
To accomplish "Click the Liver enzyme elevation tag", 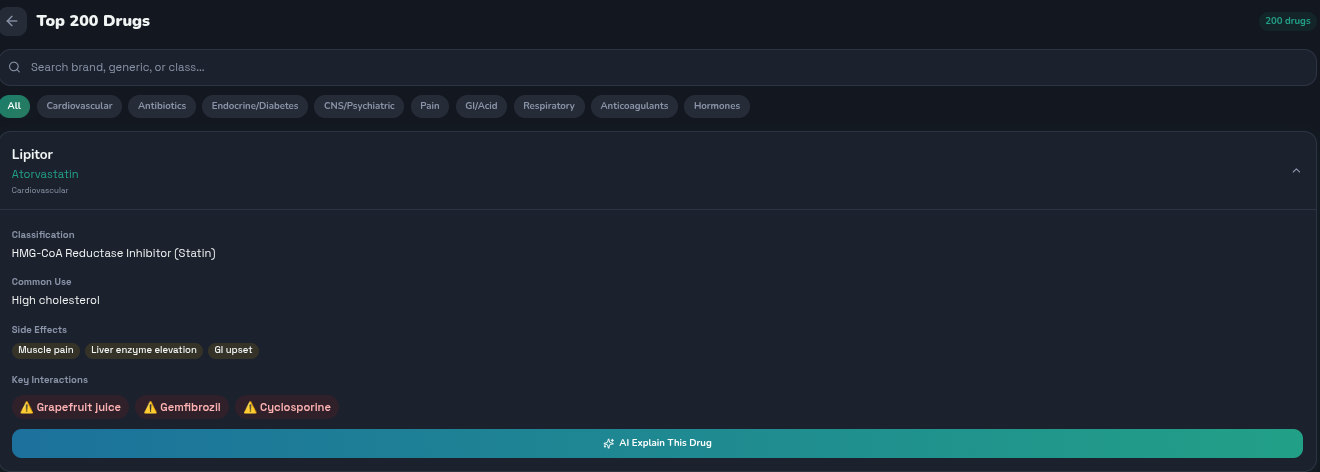I will [144, 350].
